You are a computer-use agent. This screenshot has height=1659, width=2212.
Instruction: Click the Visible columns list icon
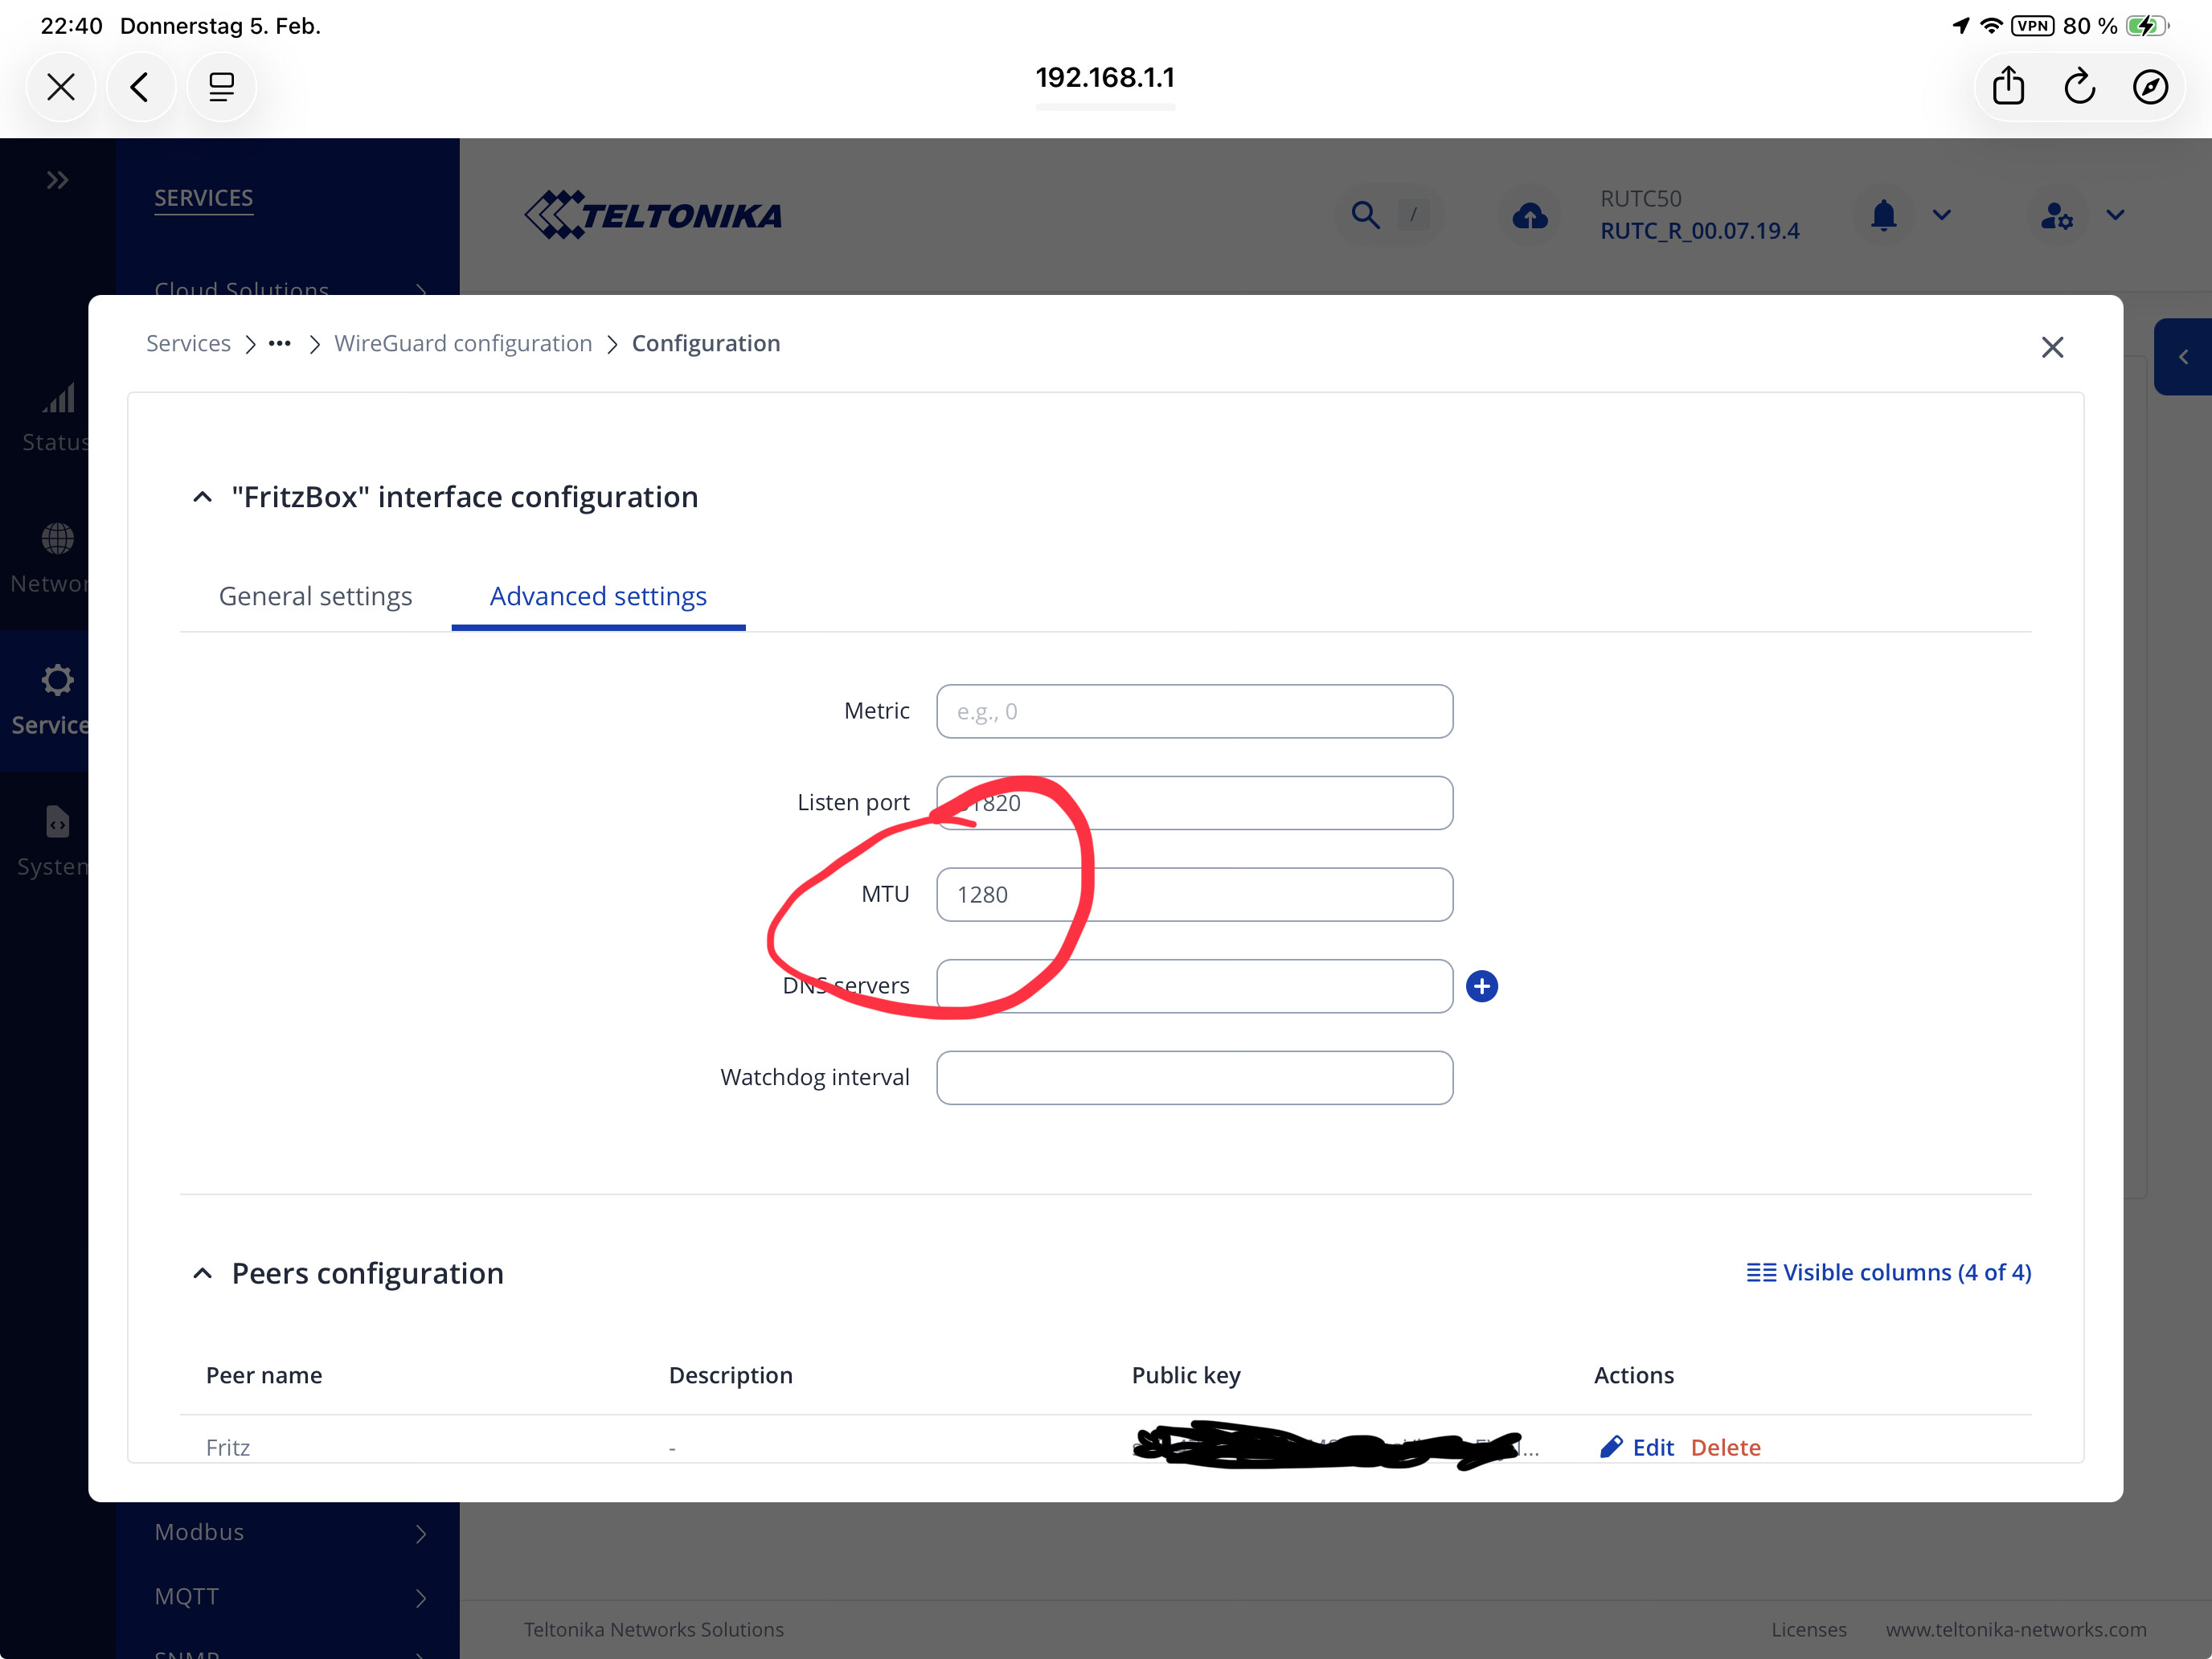tap(1760, 1272)
